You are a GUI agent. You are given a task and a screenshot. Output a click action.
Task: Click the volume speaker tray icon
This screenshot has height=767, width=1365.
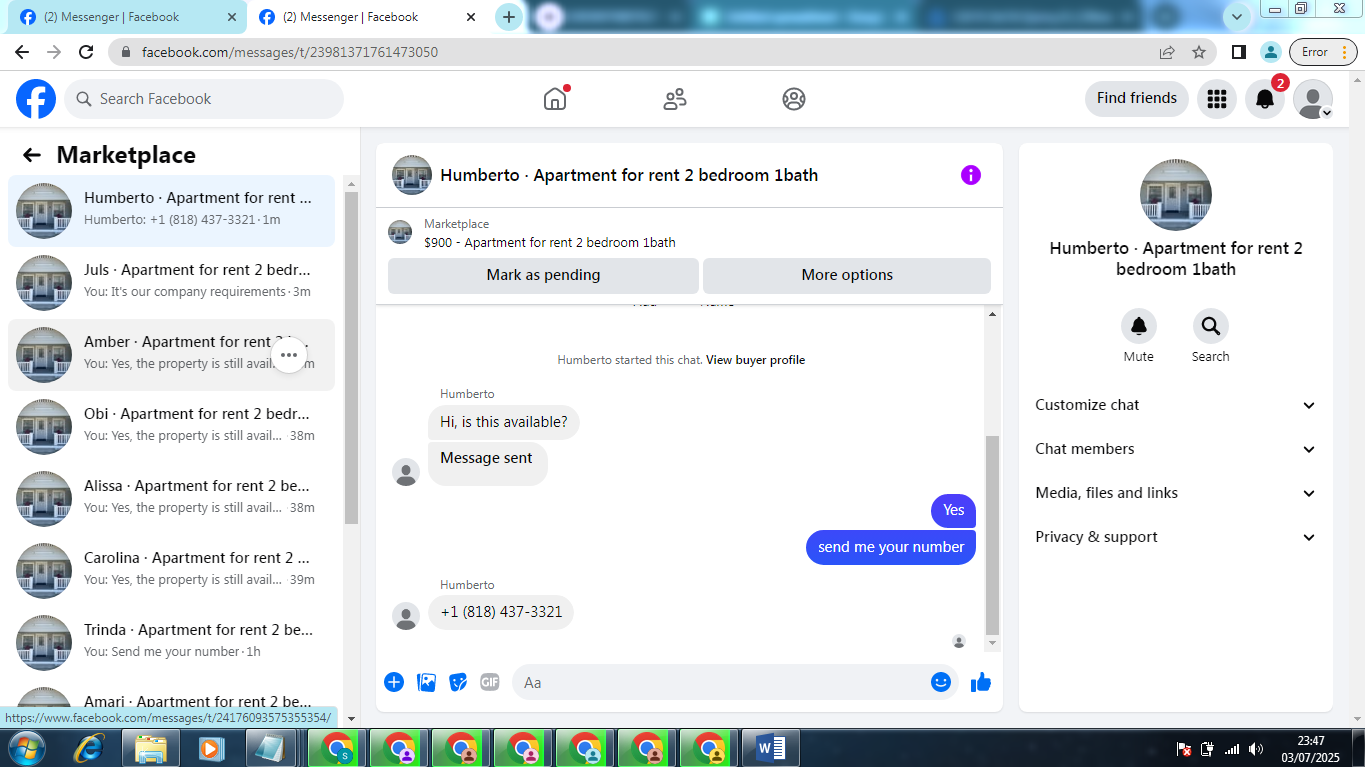pos(1257,748)
